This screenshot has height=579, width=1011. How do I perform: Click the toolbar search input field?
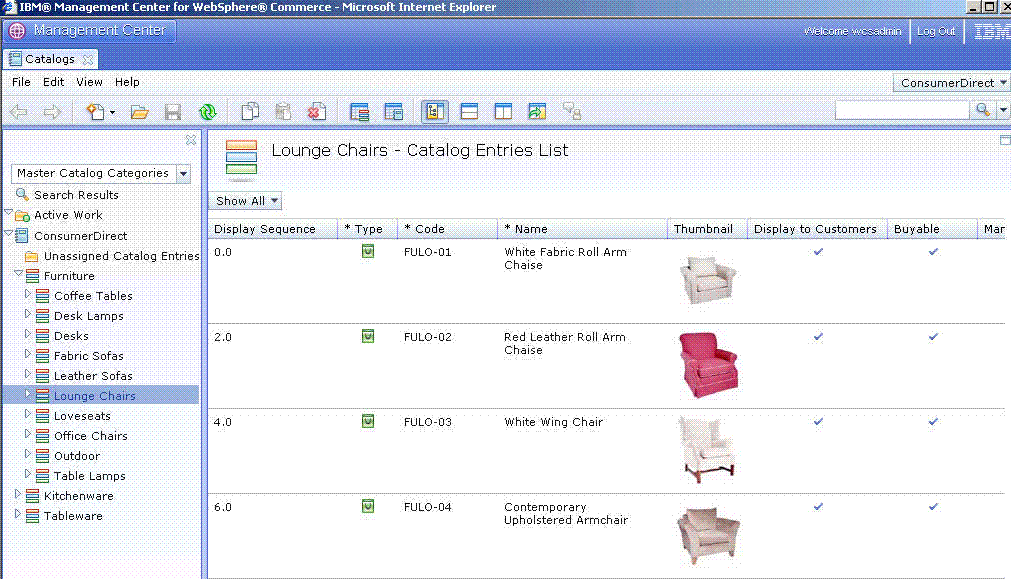902,110
